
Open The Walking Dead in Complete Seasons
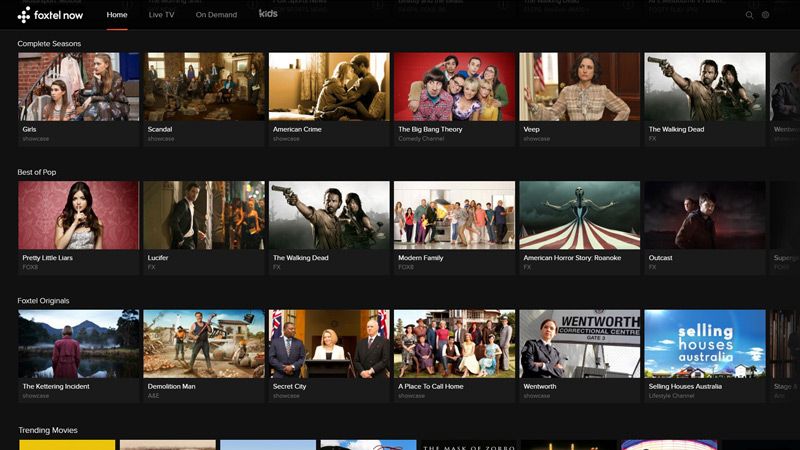[705, 87]
